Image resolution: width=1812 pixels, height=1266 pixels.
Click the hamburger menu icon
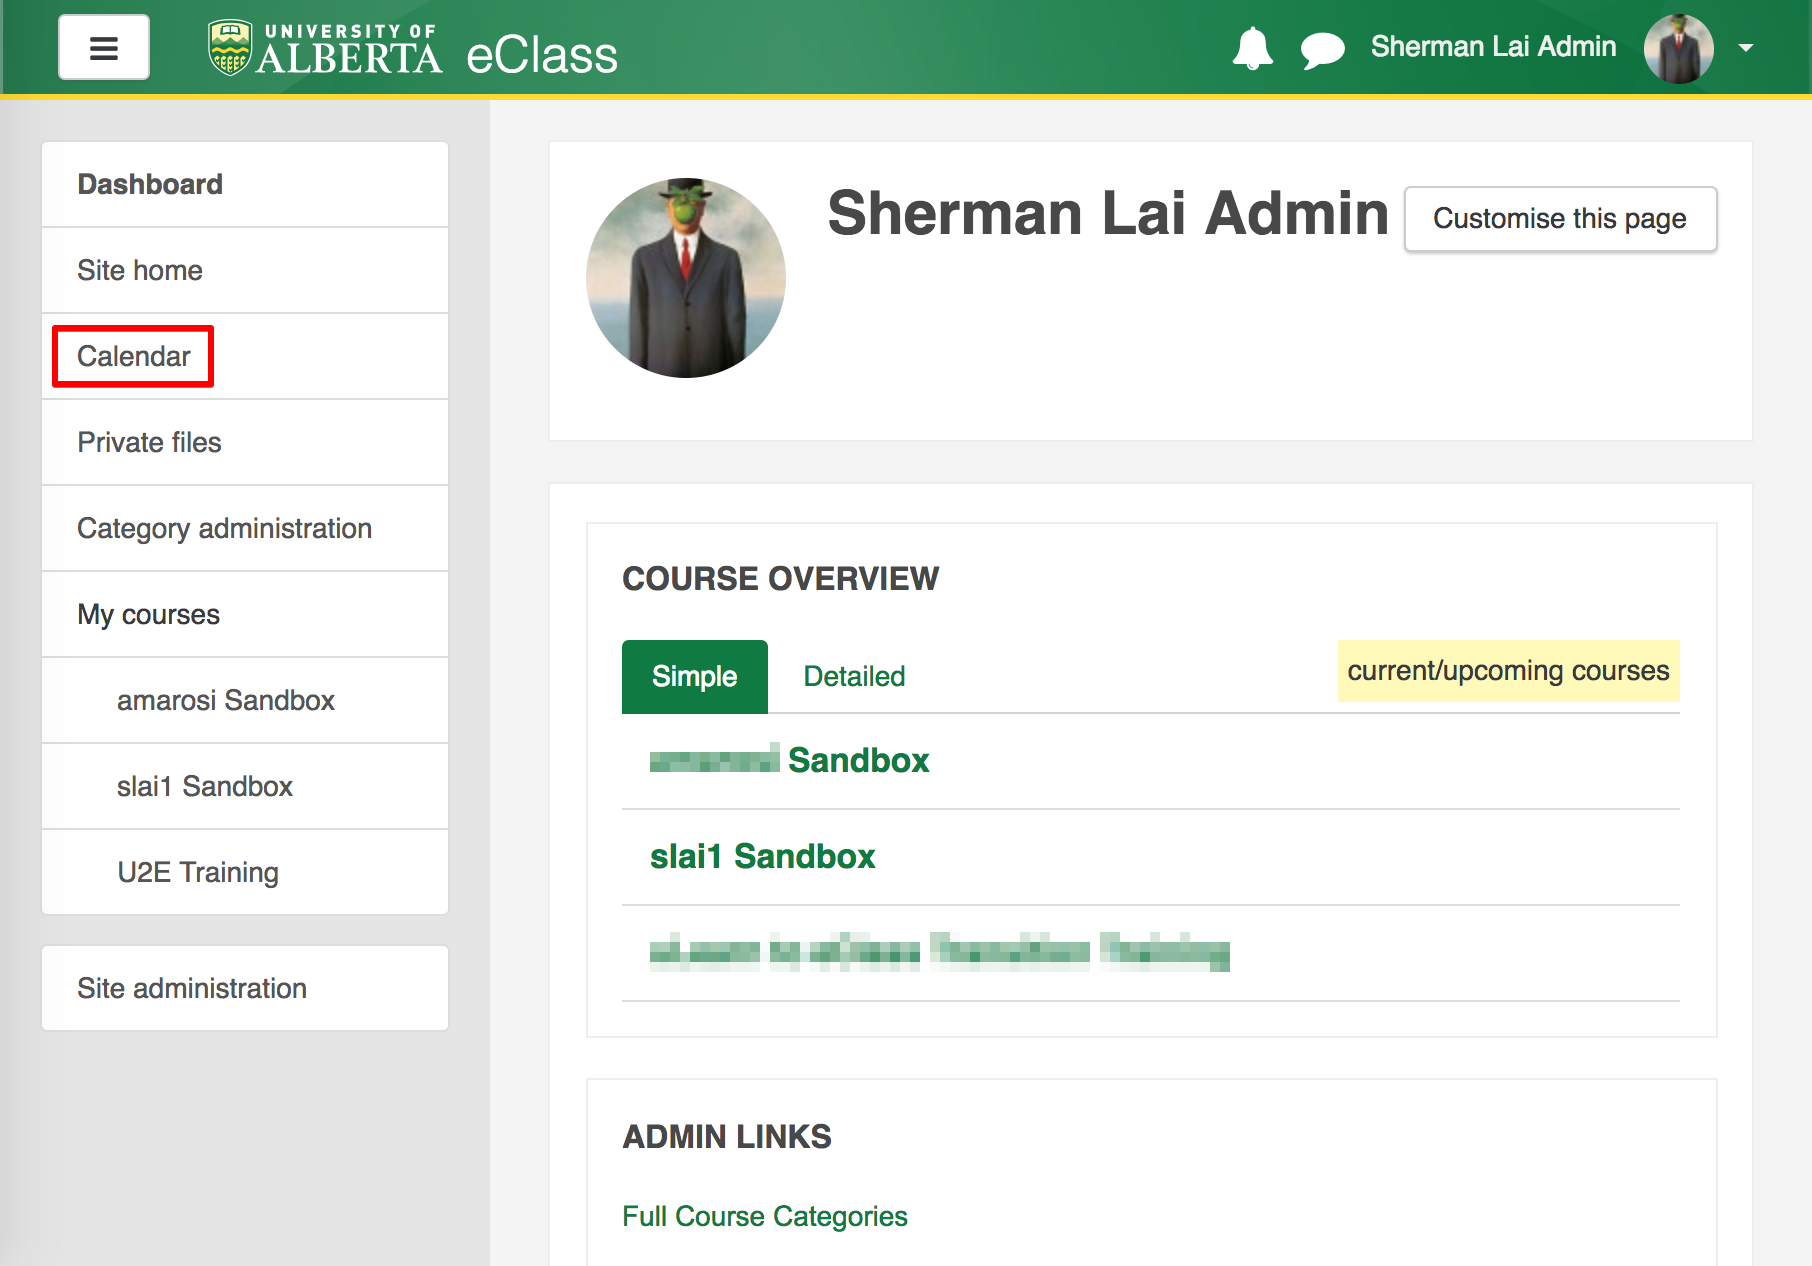click(x=104, y=47)
